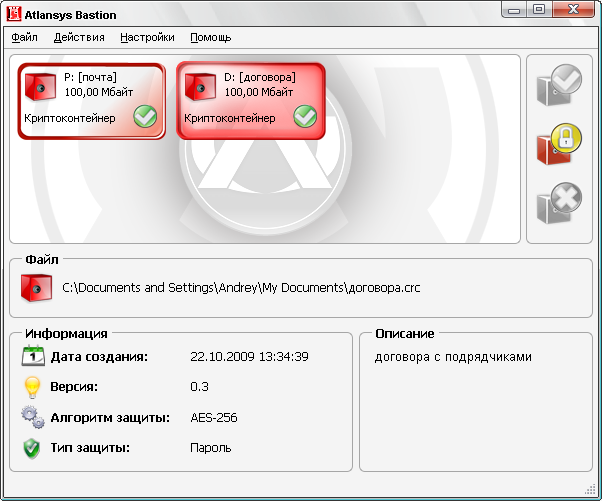Click the green shield icon beside Тип защиты
The width and height of the screenshot is (602, 501).
click(x=33, y=449)
